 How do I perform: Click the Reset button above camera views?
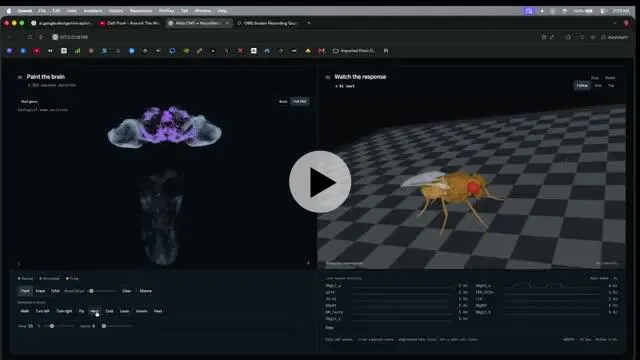[610, 78]
